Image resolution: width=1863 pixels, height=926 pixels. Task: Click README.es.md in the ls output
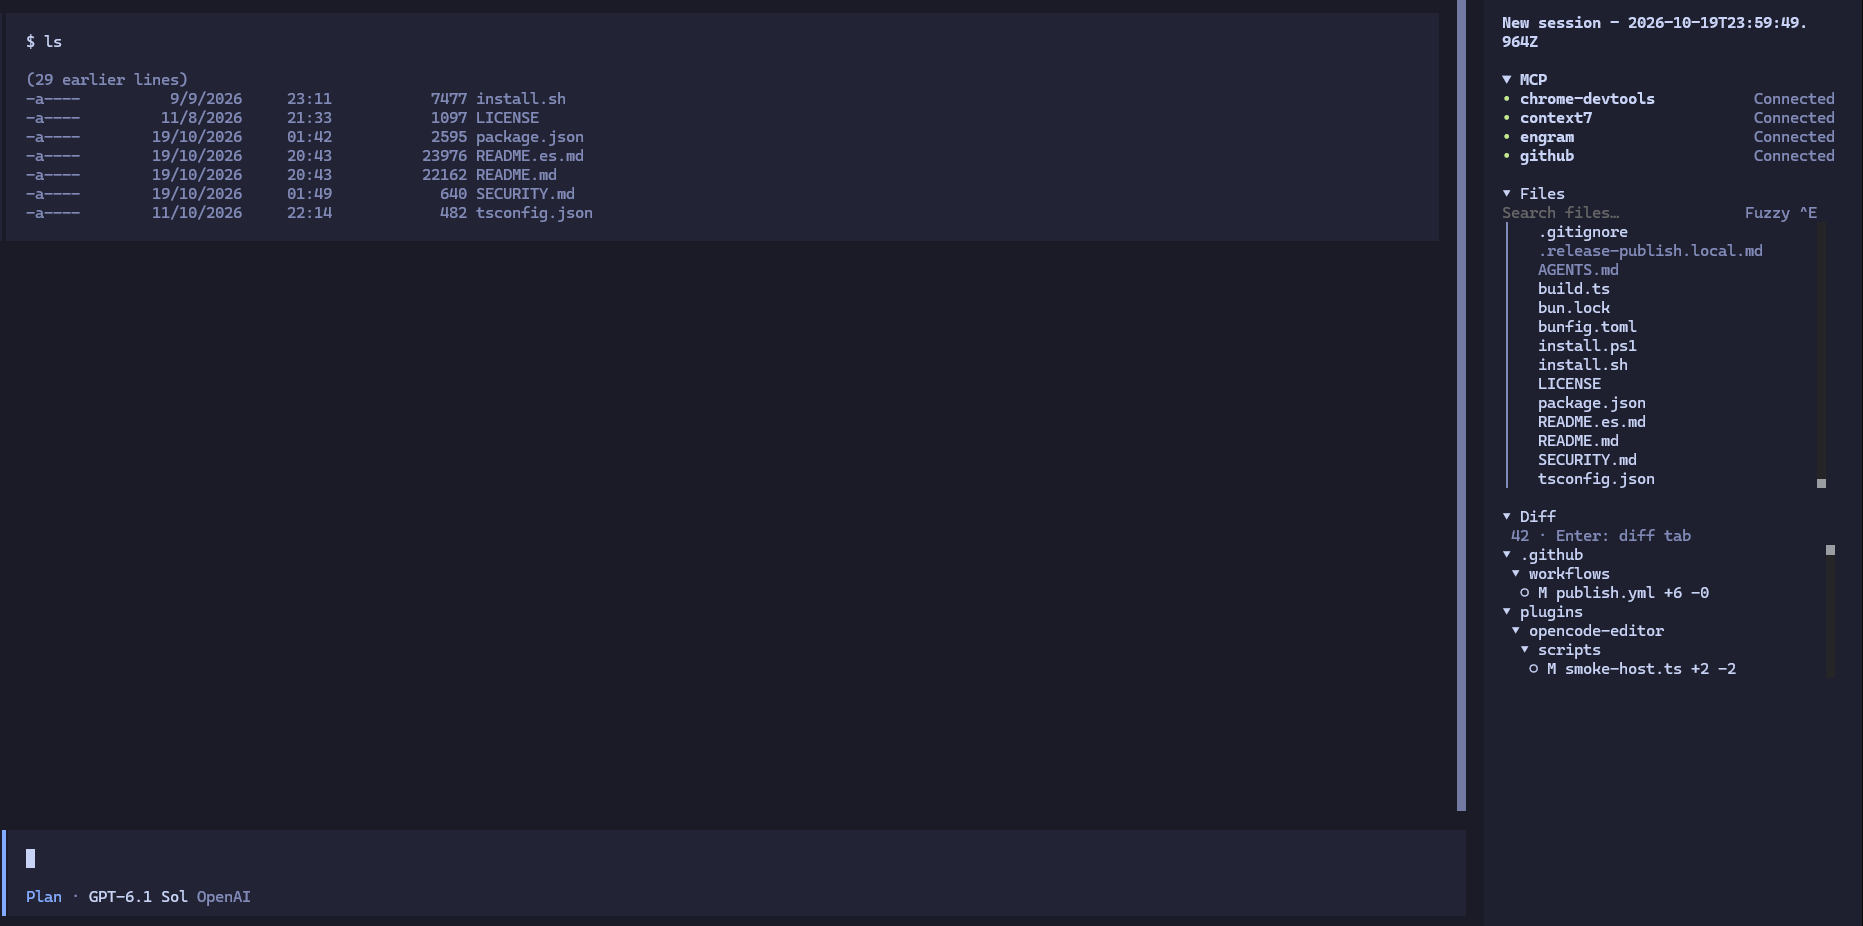point(530,156)
